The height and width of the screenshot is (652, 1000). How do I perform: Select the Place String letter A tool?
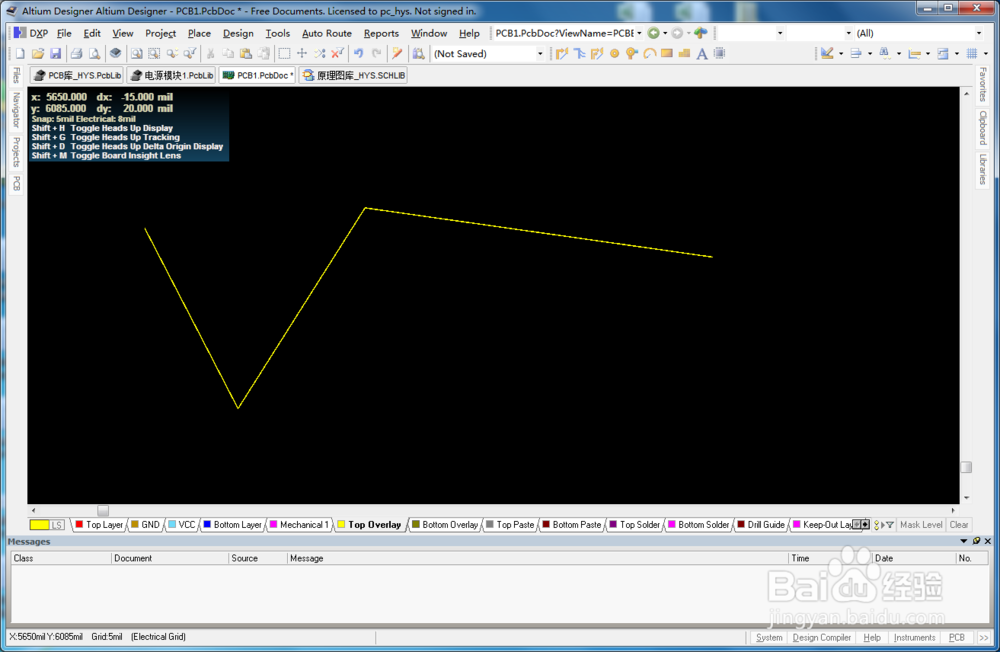point(702,54)
